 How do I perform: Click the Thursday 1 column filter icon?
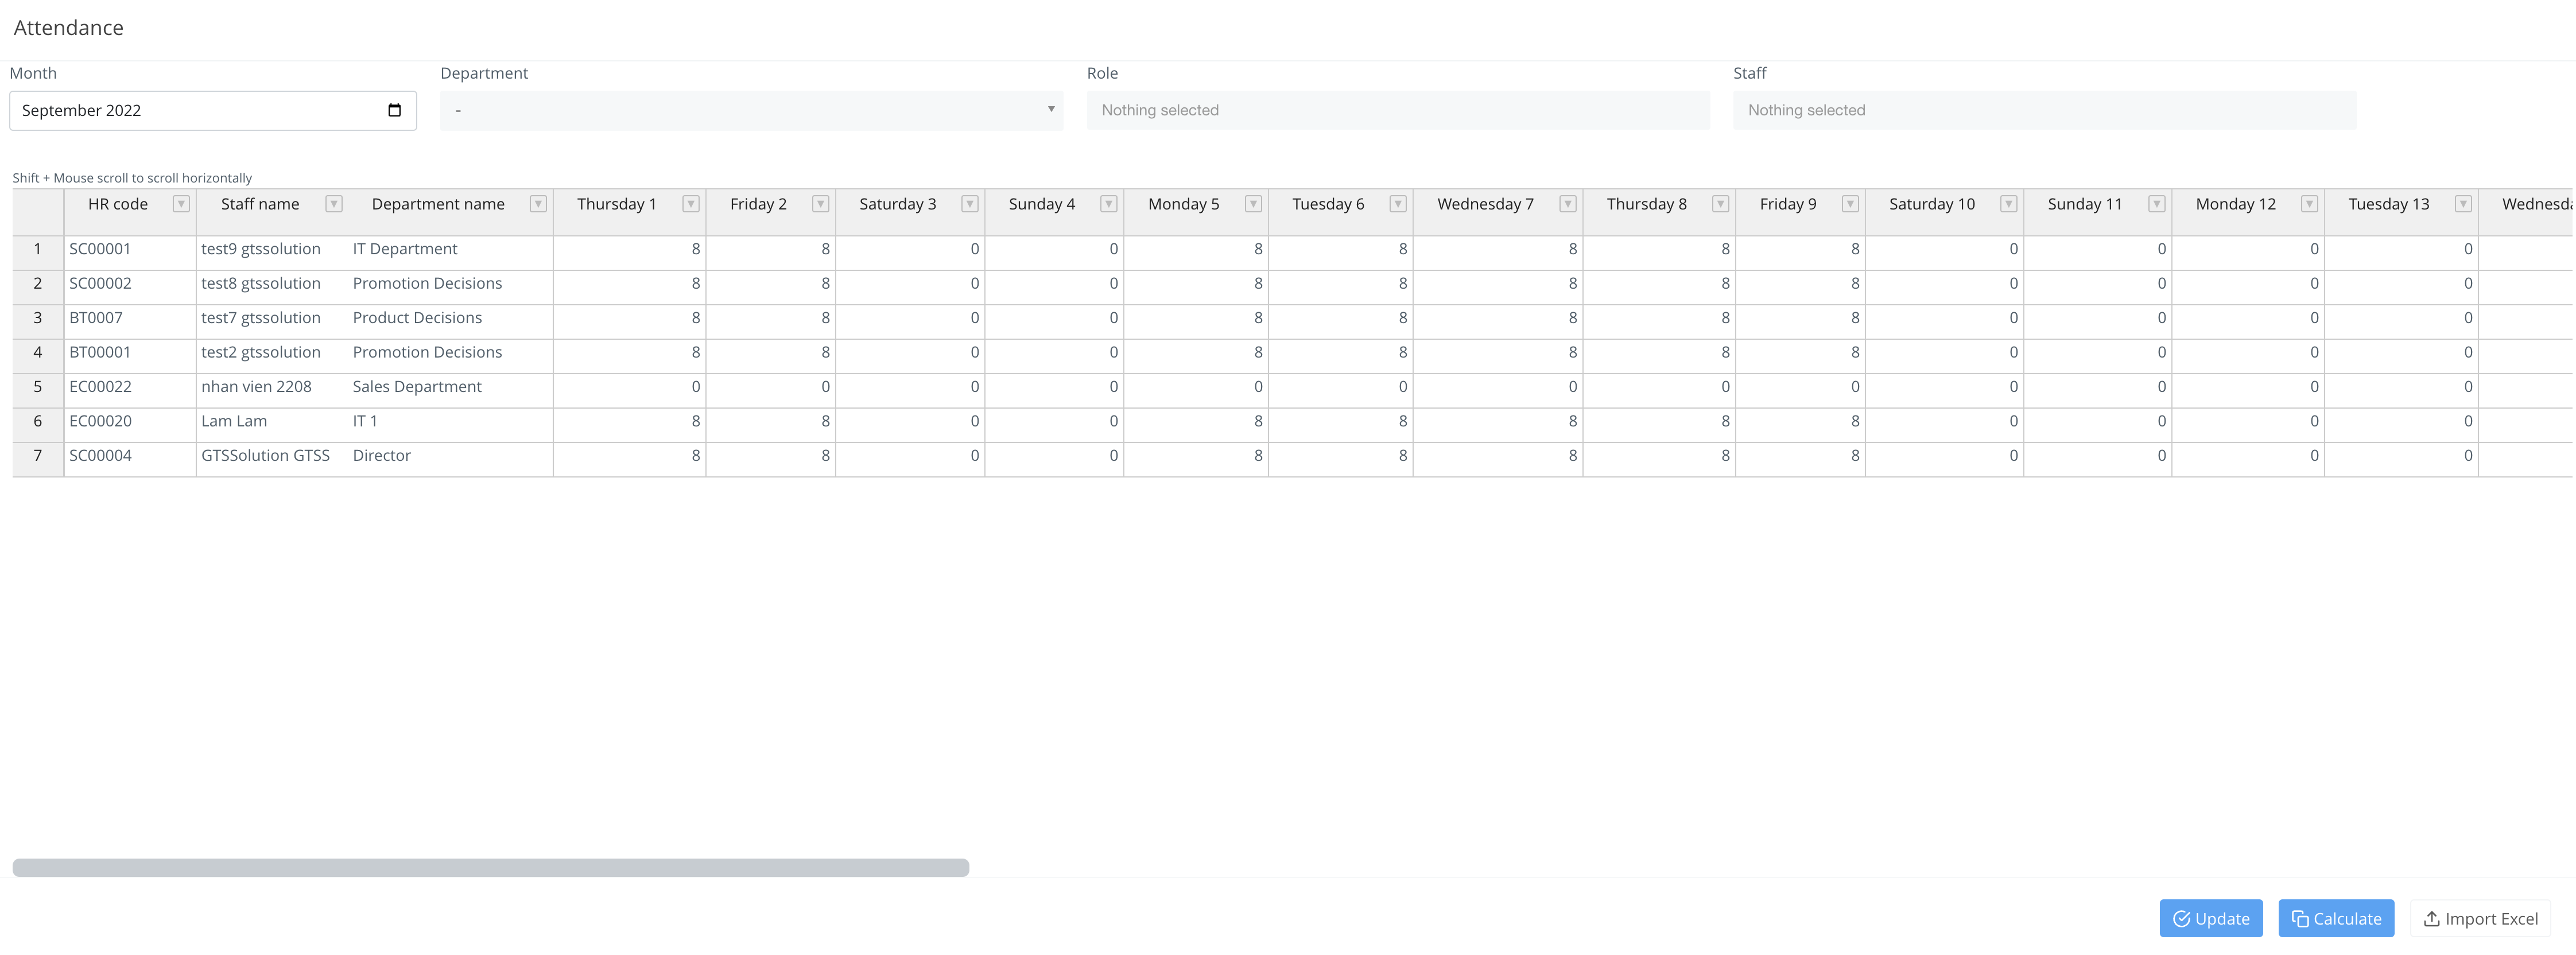(x=690, y=204)
